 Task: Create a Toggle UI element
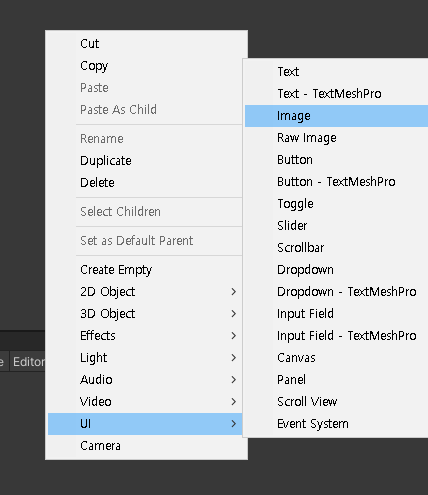(336, 204)
